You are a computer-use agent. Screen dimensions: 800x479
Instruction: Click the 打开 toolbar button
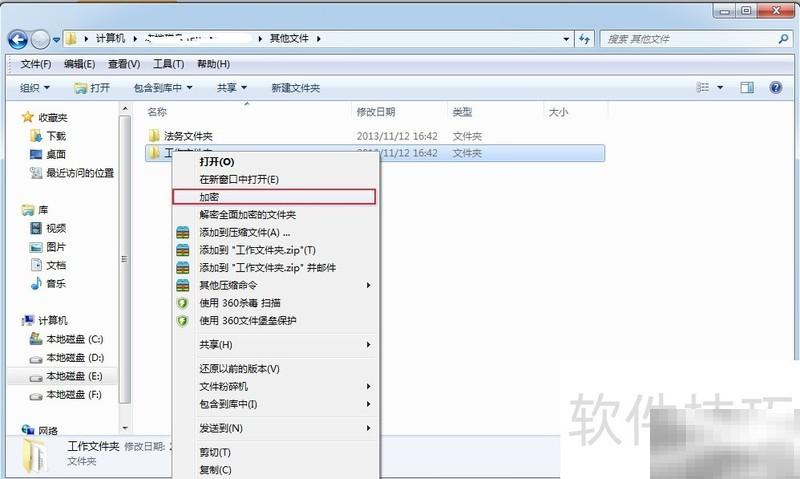92,88
